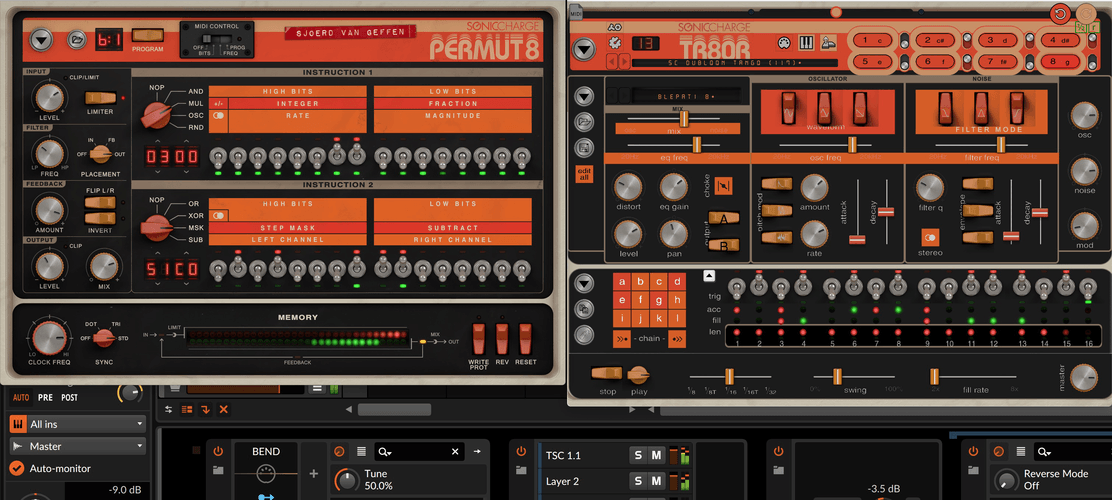This screenshot has width=1112, height=500.
Task: Toggle TR80R output B switch
Action: [x=723, y=245]
